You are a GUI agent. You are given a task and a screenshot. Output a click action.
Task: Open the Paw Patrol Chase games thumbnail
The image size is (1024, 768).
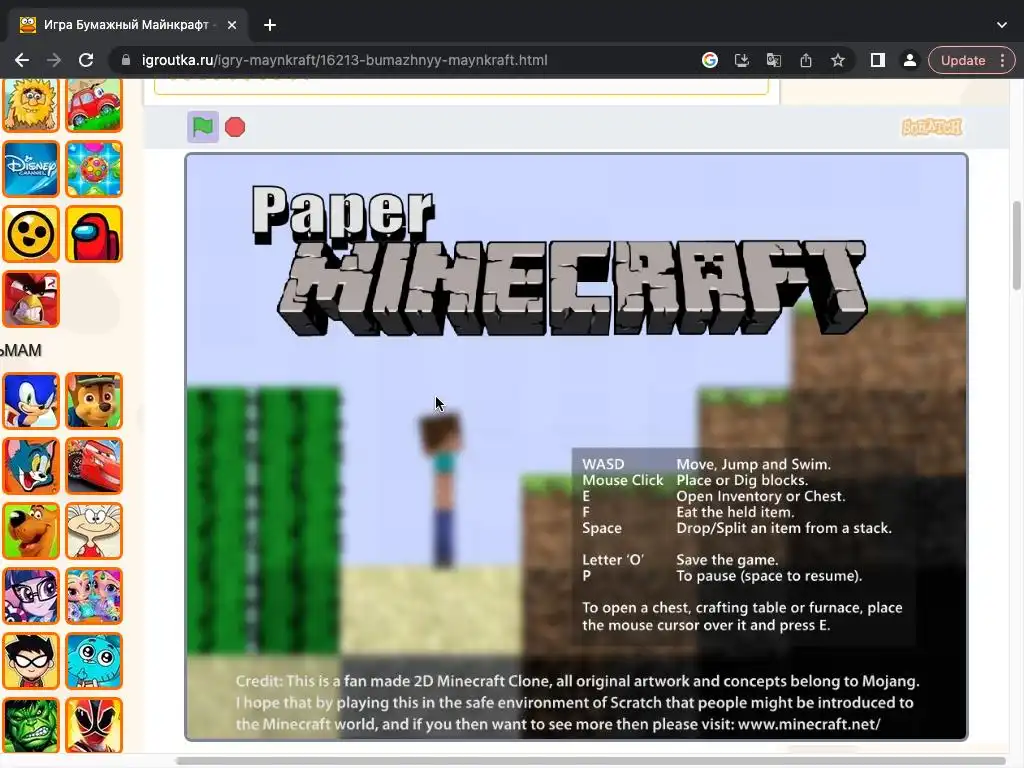[x=94, y=401]
